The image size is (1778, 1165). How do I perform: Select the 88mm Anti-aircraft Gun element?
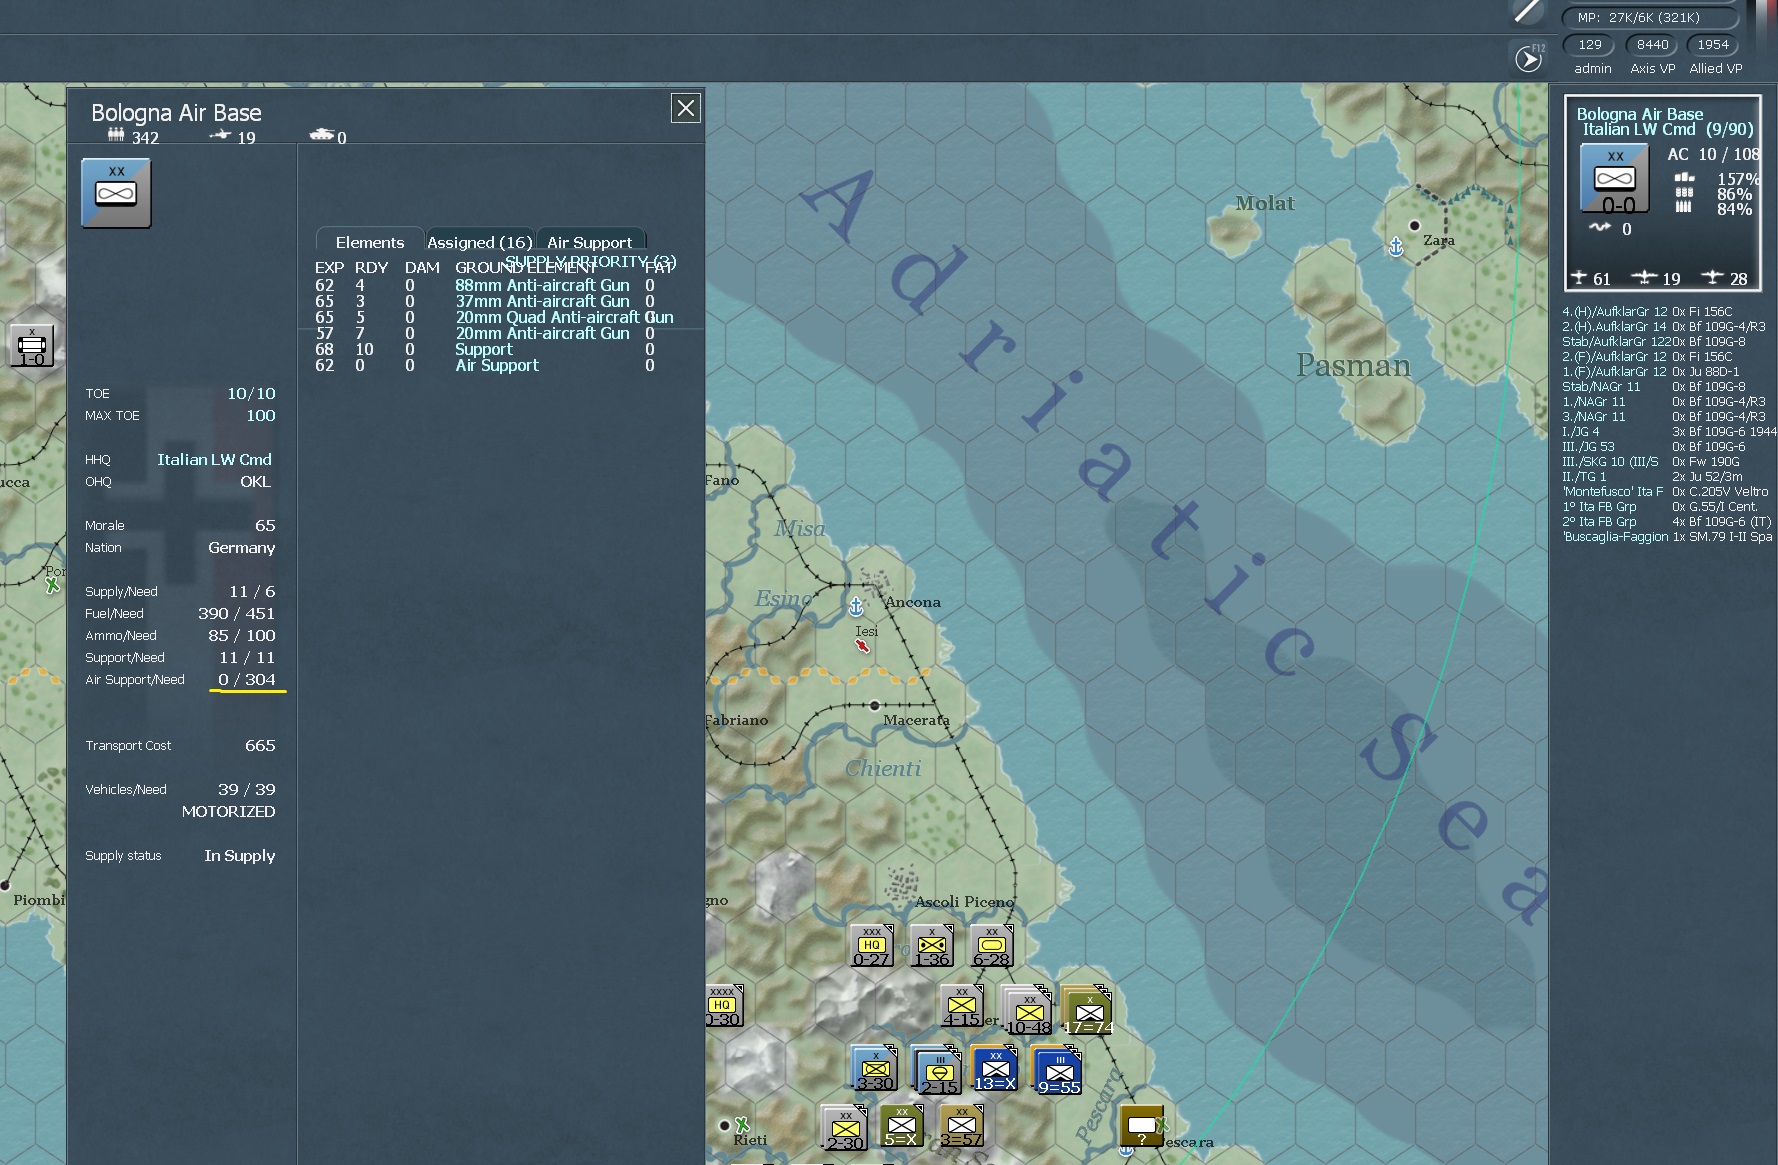coord(542,285)
